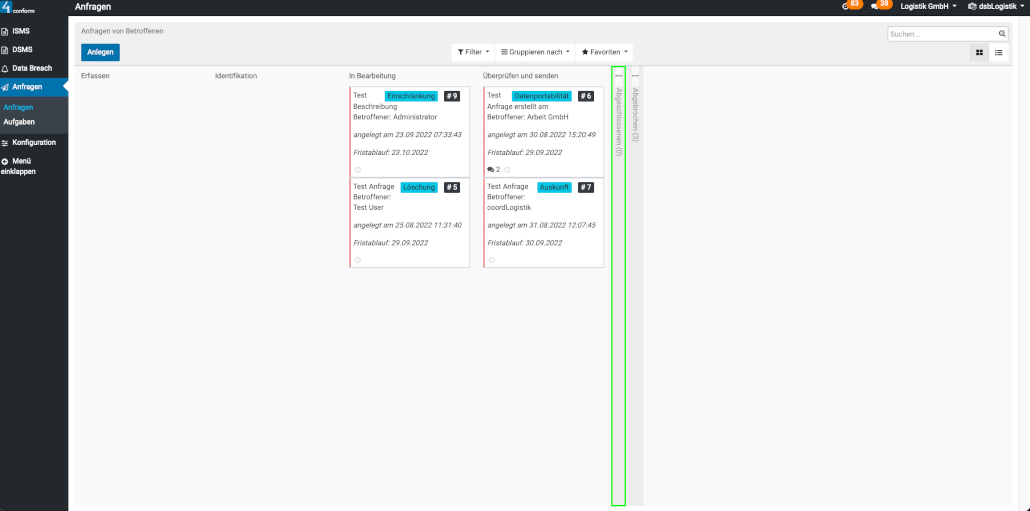This screenshot has height=511, width=1030.
Task: Switch to kanban grid view
Action: point(979,52)
